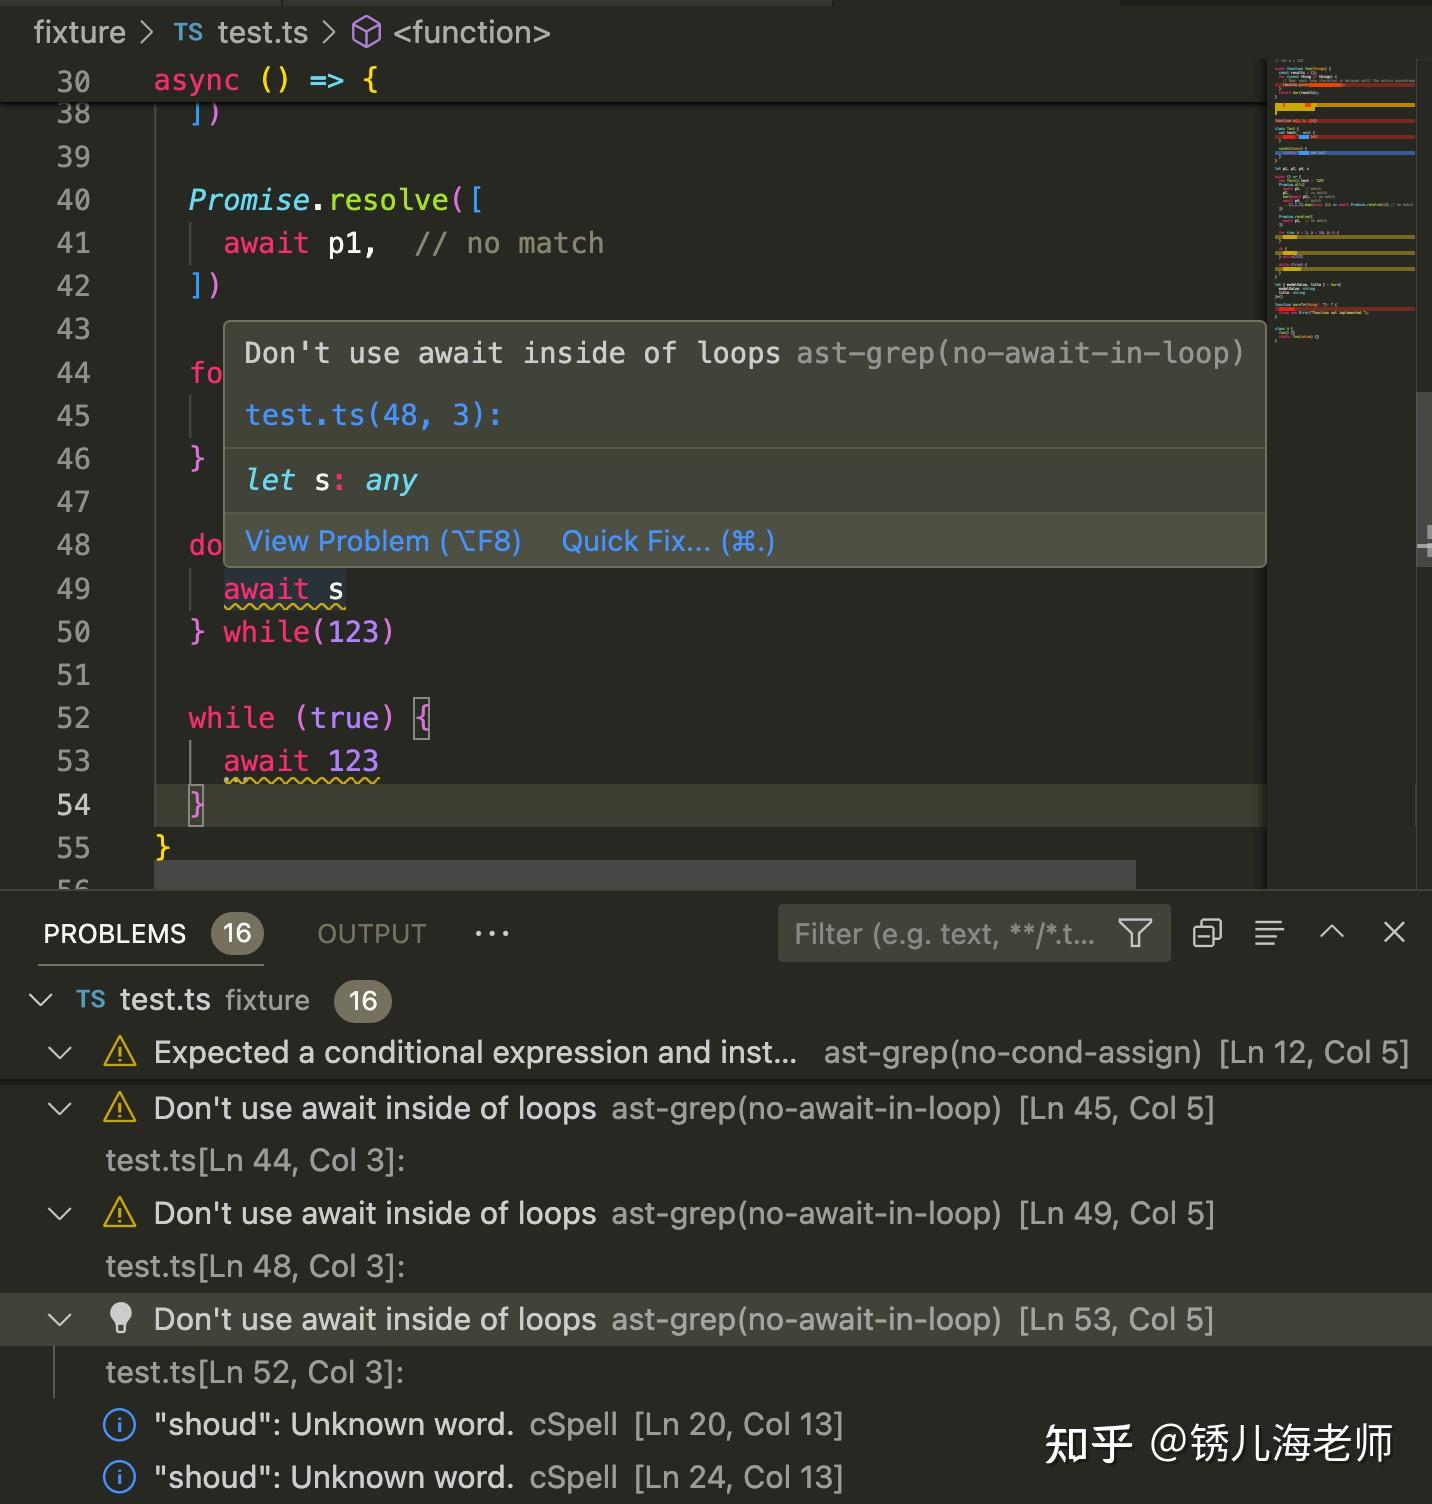Viewport: 1432px width, 1504px height.
Task: Close the Problems panel with the X toggle
Action: 1394,932
